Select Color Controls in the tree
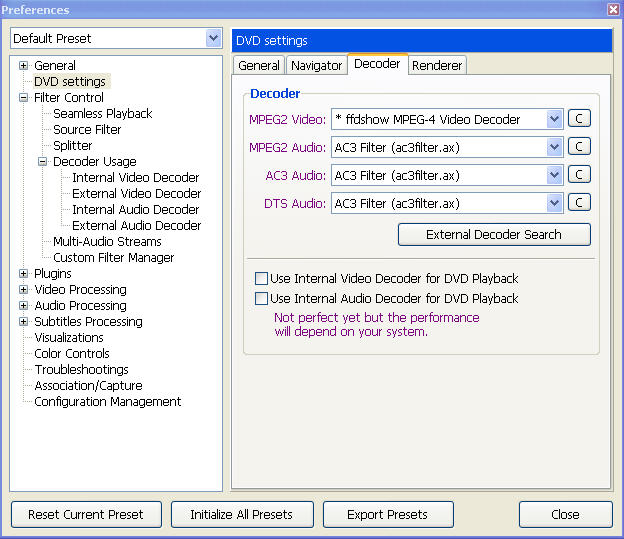Viewport: 624px width, 539px height. click(72, 354)
